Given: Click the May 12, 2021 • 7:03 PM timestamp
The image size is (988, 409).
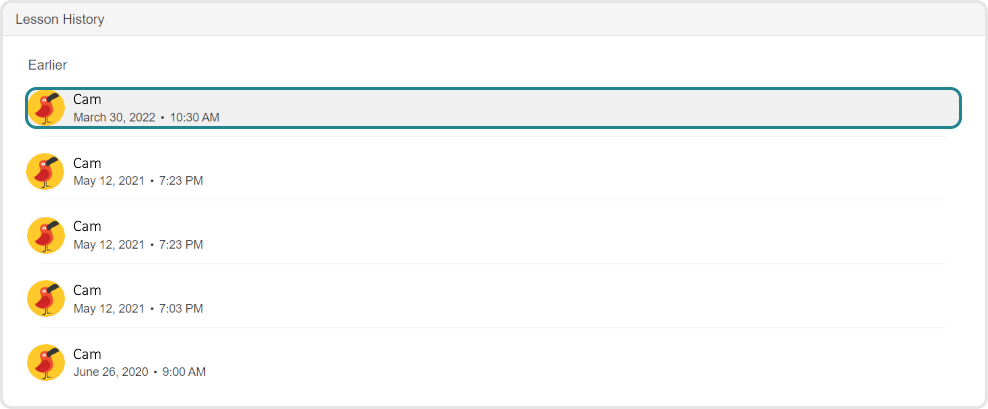Looking at the screenshot, I should [138, 308].
